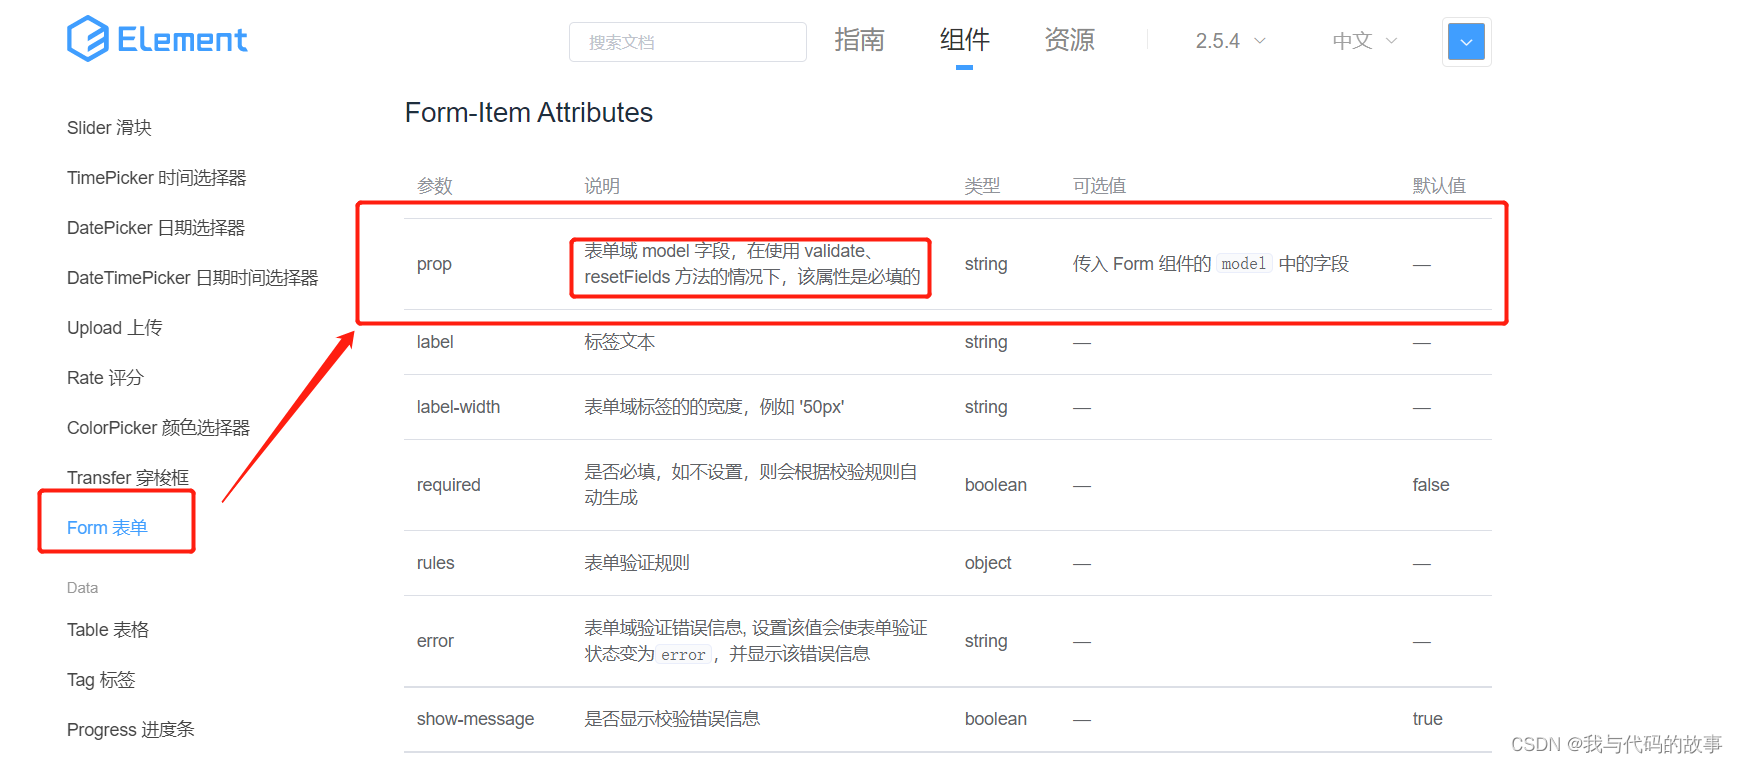Image resolution: width=1738 pixels, height=763 pixels.
Task: Click the 'prop' parameter cell
Action: pyautogui.click(x=434, y=264)
